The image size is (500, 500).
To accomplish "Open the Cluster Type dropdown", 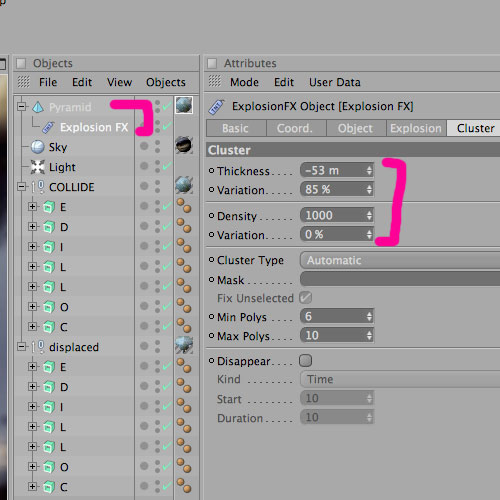I will [400, 260].
